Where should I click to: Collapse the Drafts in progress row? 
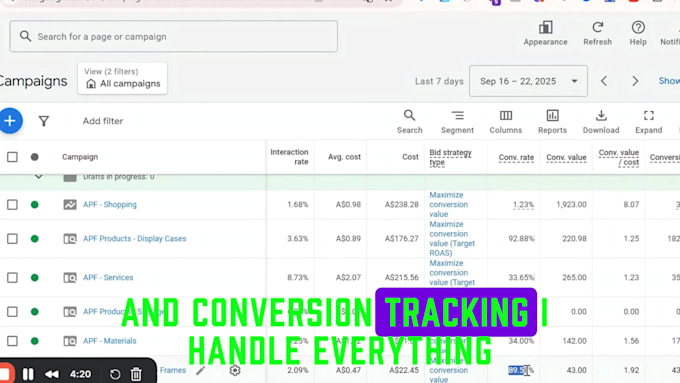[x=39, y=177]
